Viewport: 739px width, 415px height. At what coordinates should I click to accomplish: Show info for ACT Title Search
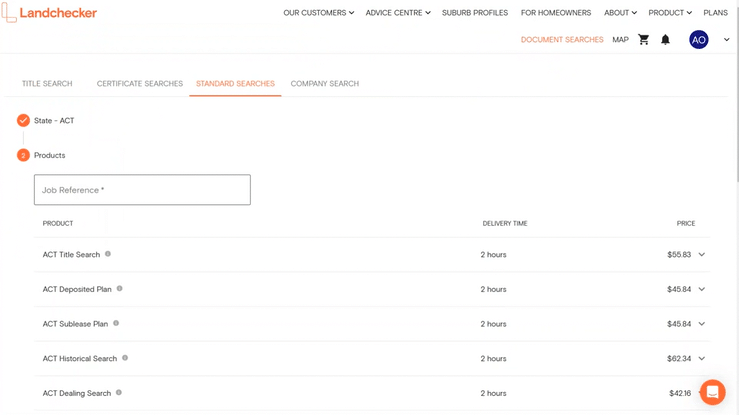tap(108, 254)
